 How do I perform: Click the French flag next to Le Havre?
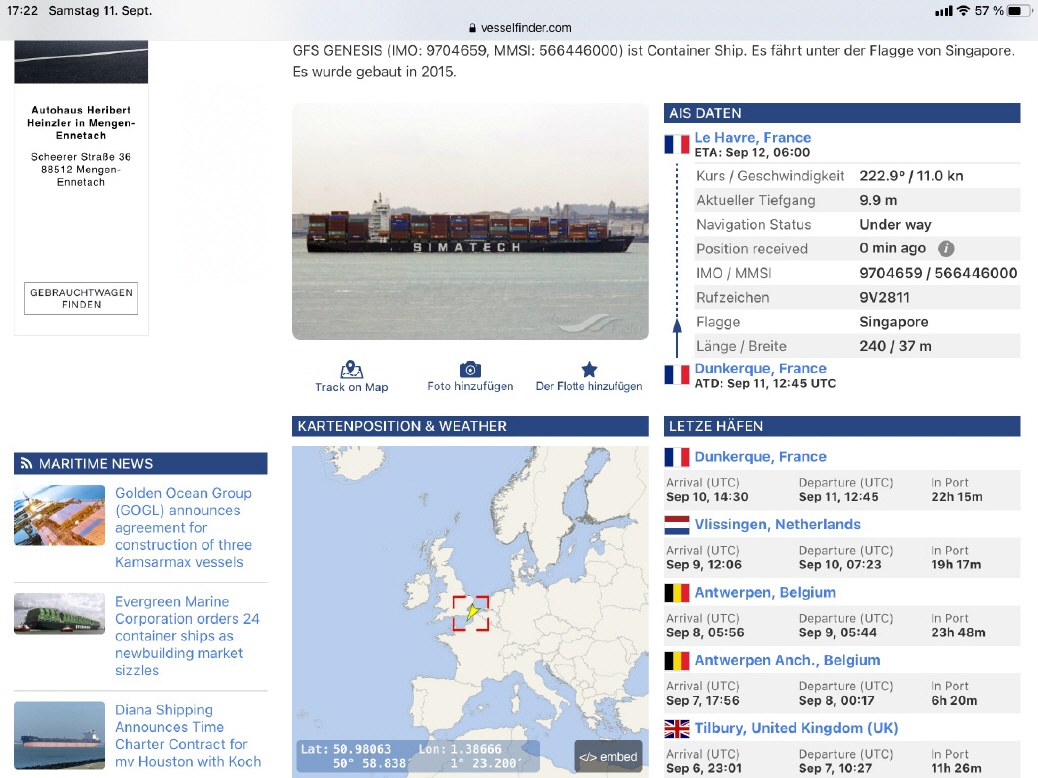click(677, 144)
